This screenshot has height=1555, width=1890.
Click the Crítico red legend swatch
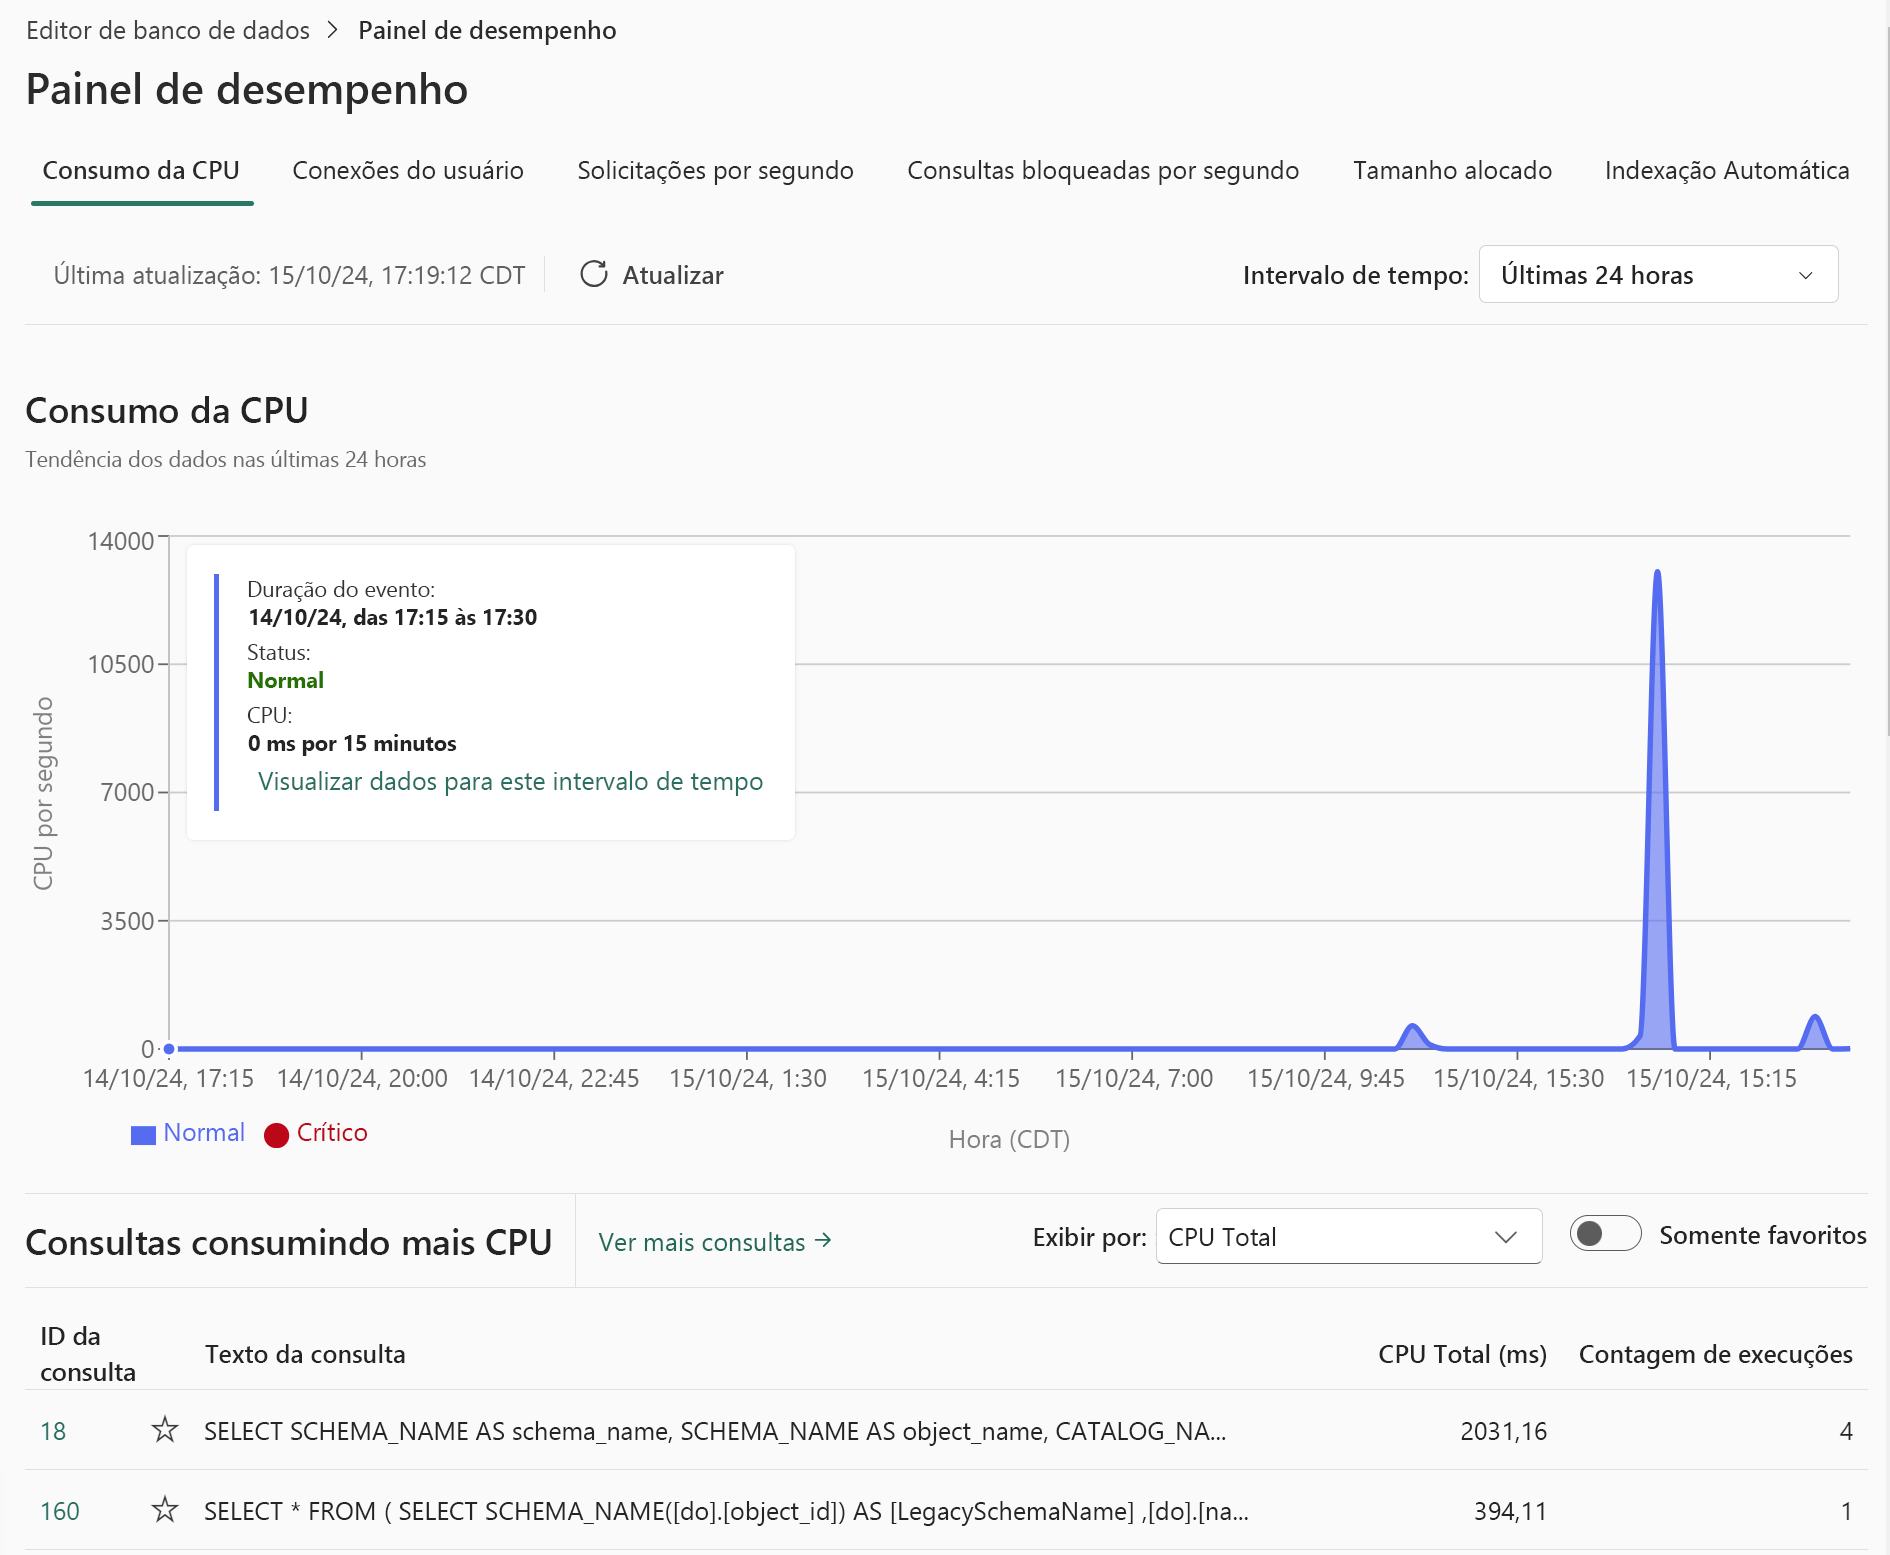tap(276, 1135)
